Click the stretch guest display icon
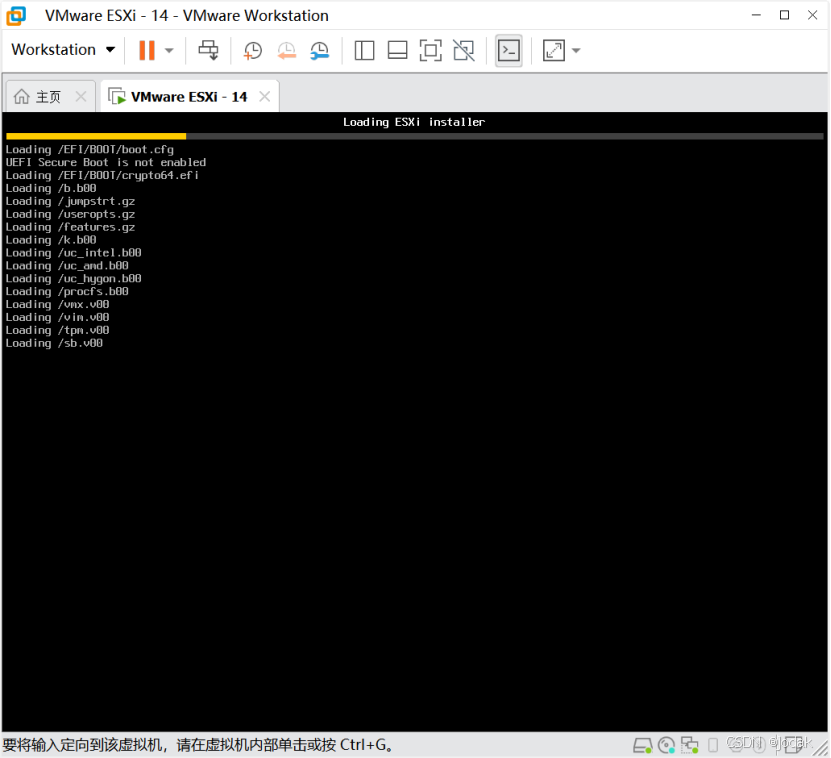 click(x=554, y=51)
